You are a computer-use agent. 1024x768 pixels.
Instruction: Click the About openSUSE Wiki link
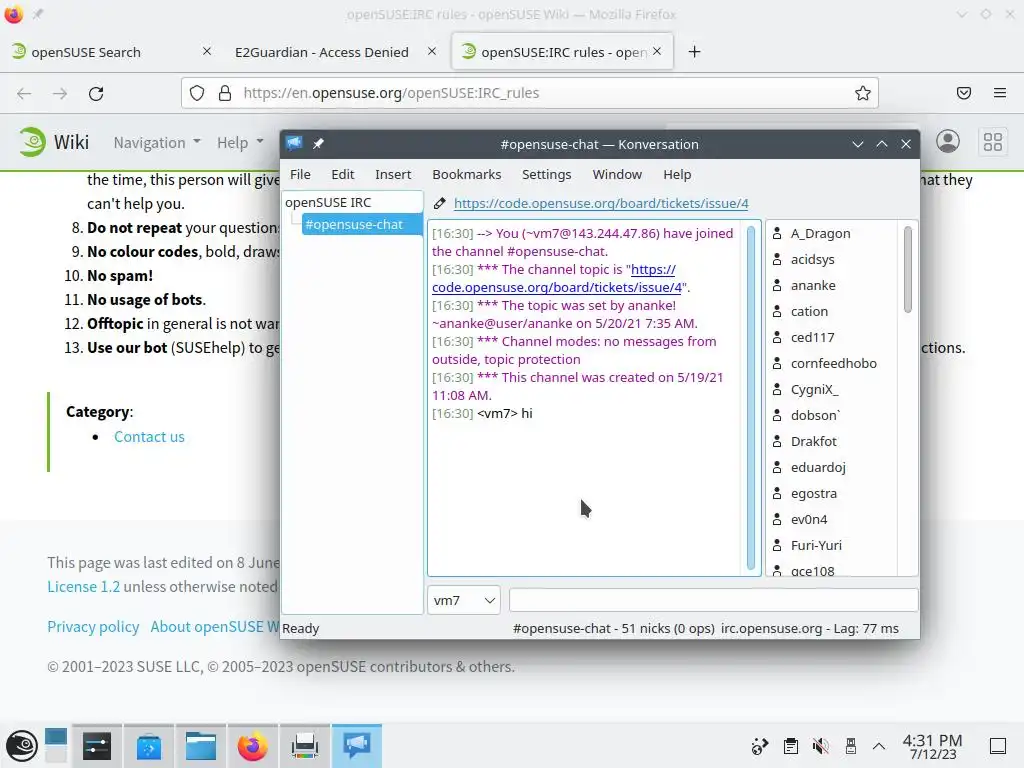pos(215,627)
